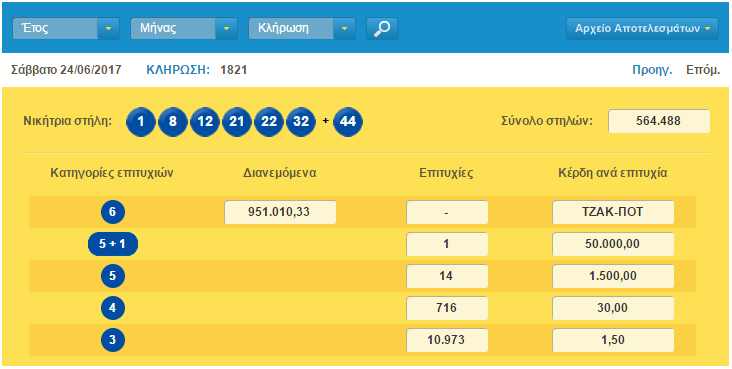Open the Κλήρωση draw dropdown
732x369 pixels.
[302, 28]
